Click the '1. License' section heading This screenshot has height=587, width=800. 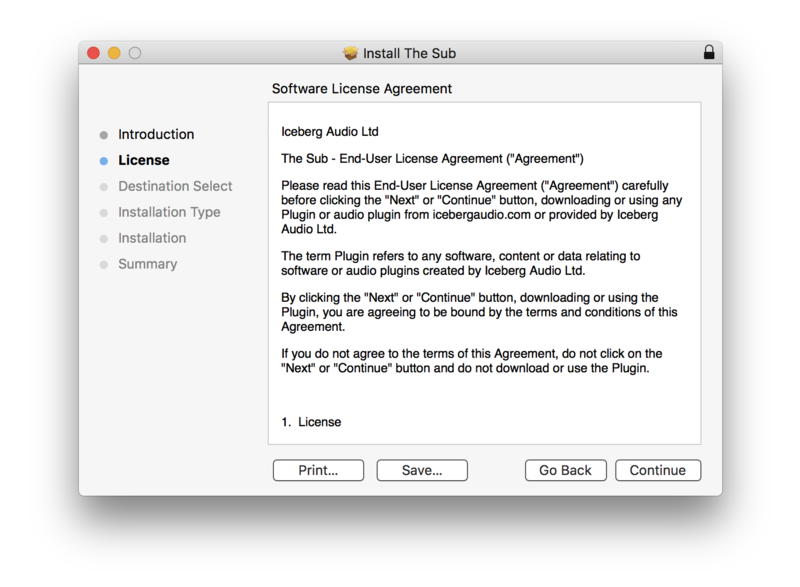pos(311,422)
